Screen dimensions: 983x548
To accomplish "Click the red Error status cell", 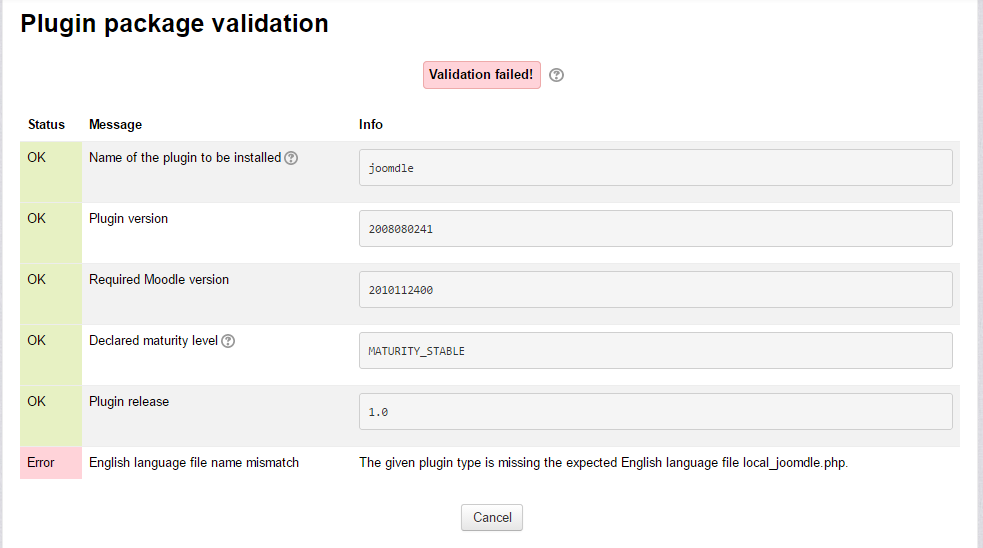I will point(50,463).
